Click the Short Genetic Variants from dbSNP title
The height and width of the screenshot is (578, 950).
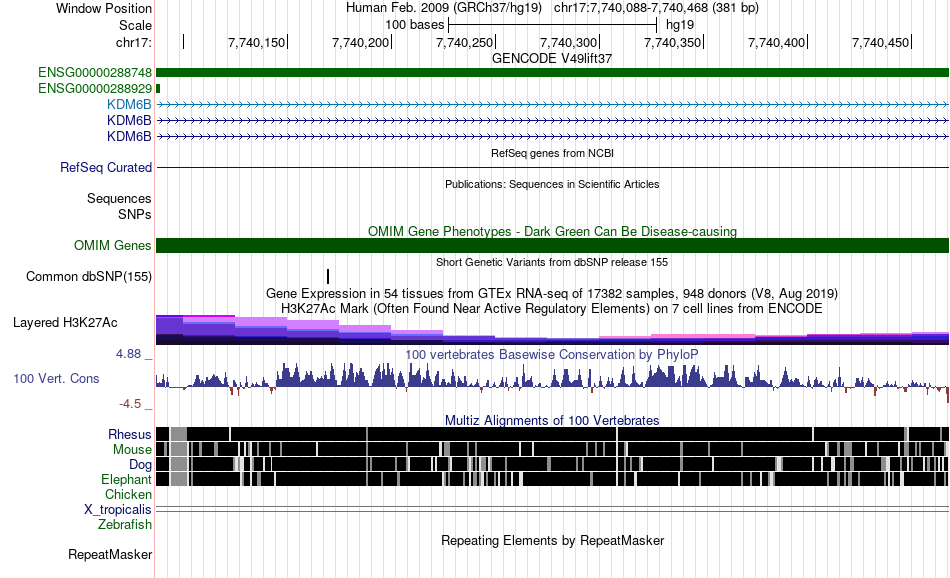coord(552,262)
